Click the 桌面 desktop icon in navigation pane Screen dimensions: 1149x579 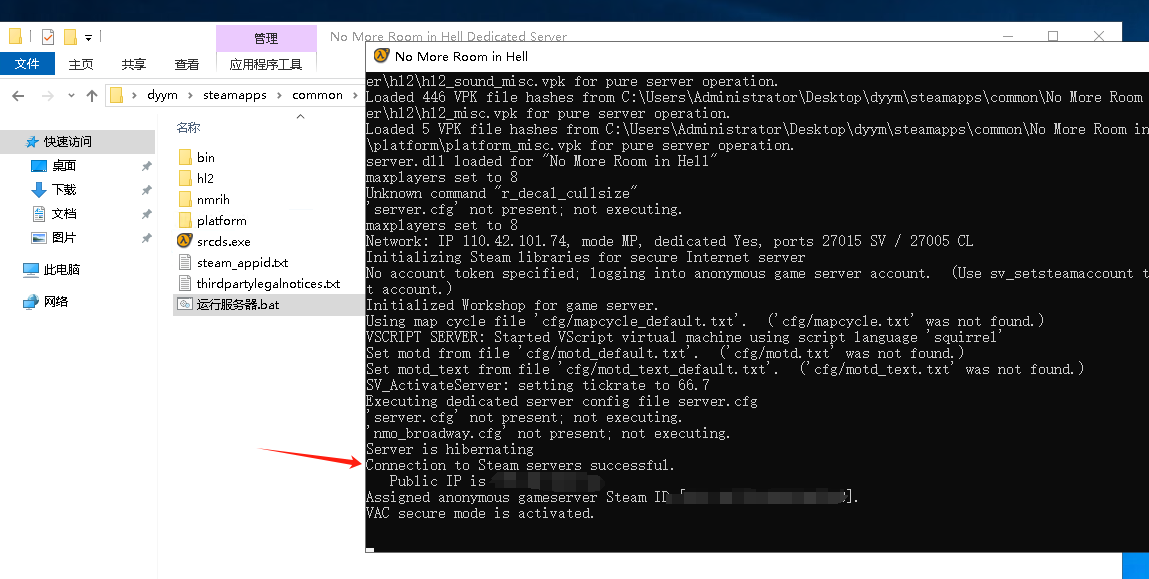[x=39, y=166]
